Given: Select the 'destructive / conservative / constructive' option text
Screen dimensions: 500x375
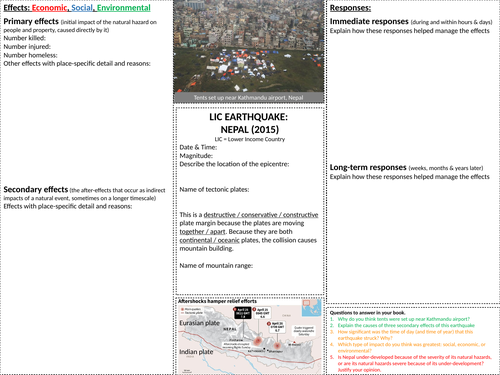Looking at the screenshot, I should (x=261, y=215).
